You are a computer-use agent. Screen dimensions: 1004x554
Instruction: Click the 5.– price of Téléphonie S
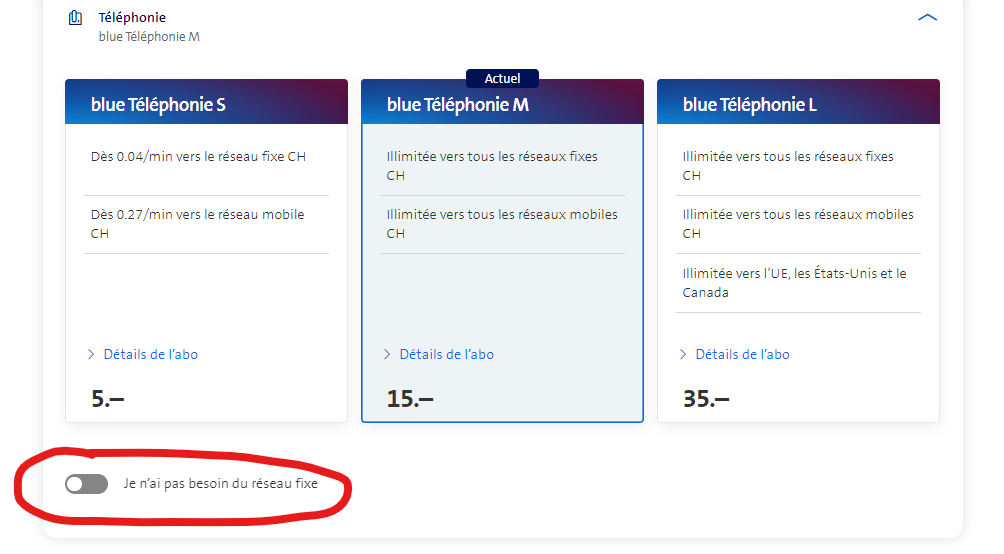pyautogui.click(x=108, y=398)
